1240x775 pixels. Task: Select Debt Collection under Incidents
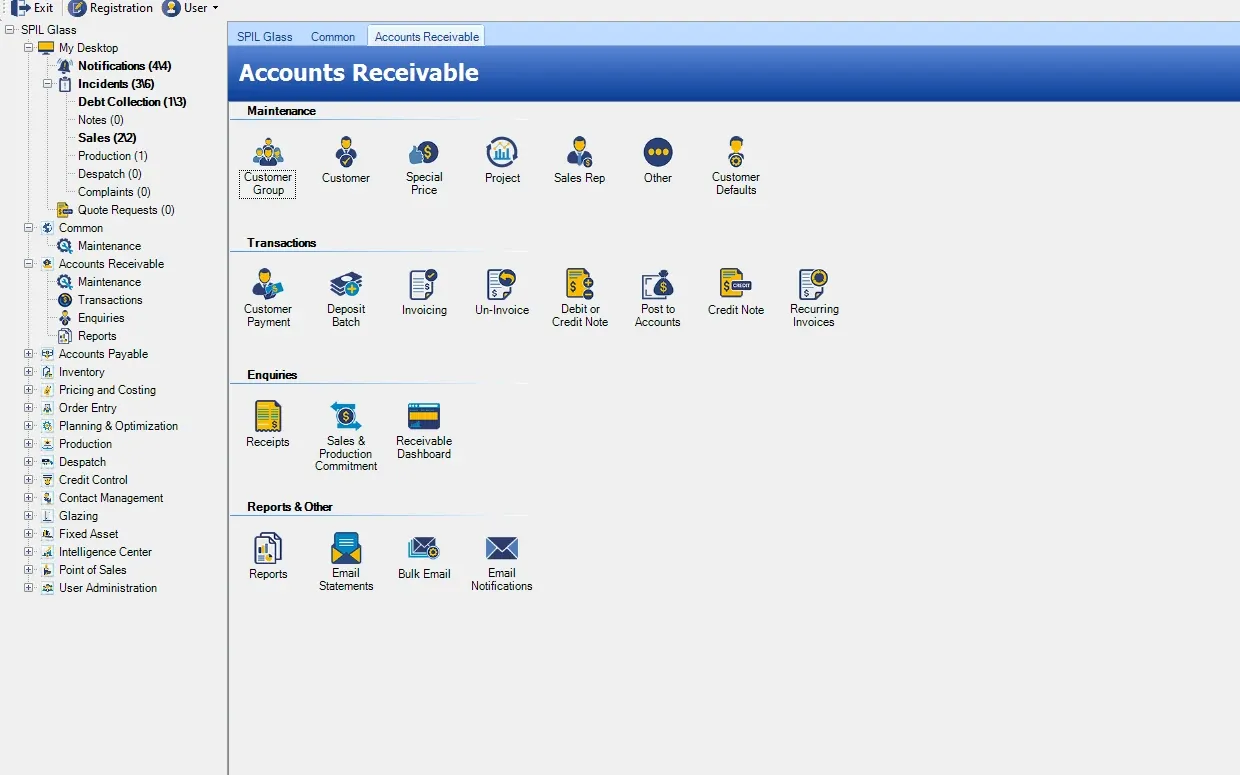(x=132, y=102)
